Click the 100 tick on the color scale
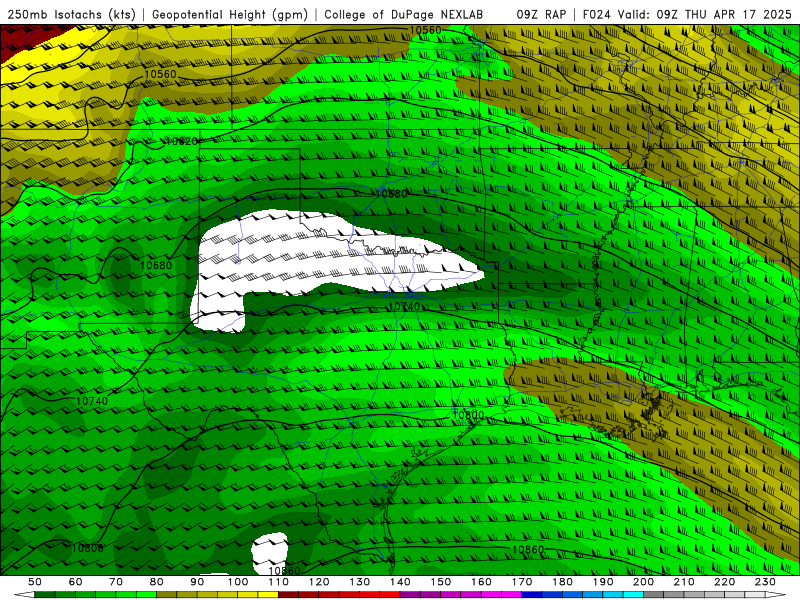800x600 pixels. click(238, 582)
